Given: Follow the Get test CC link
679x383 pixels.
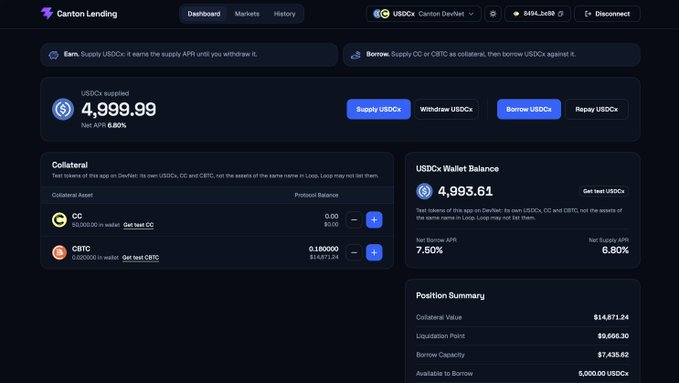Looking at the screenshot, I should 138,225.
